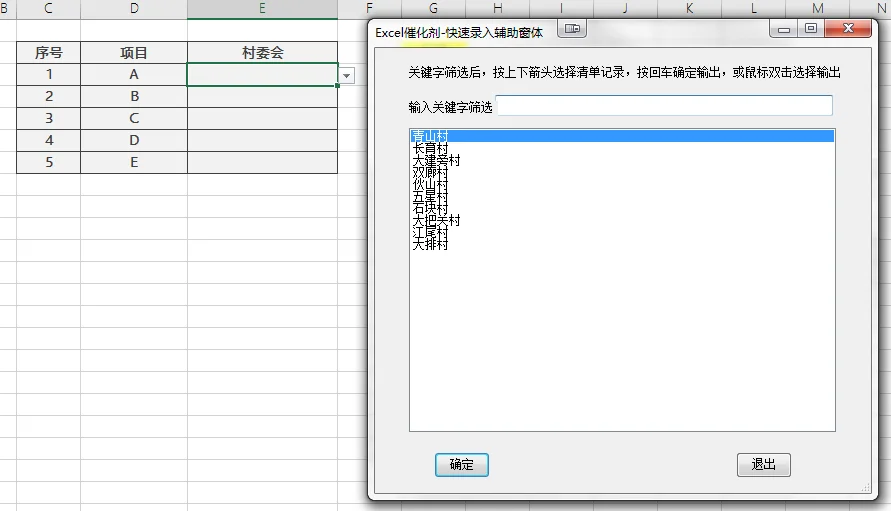Image resolution: width=891 pixels, height=511 pixels.
Task: Click the dialog's bottom-right resize grip
Action: pos(866,488)
